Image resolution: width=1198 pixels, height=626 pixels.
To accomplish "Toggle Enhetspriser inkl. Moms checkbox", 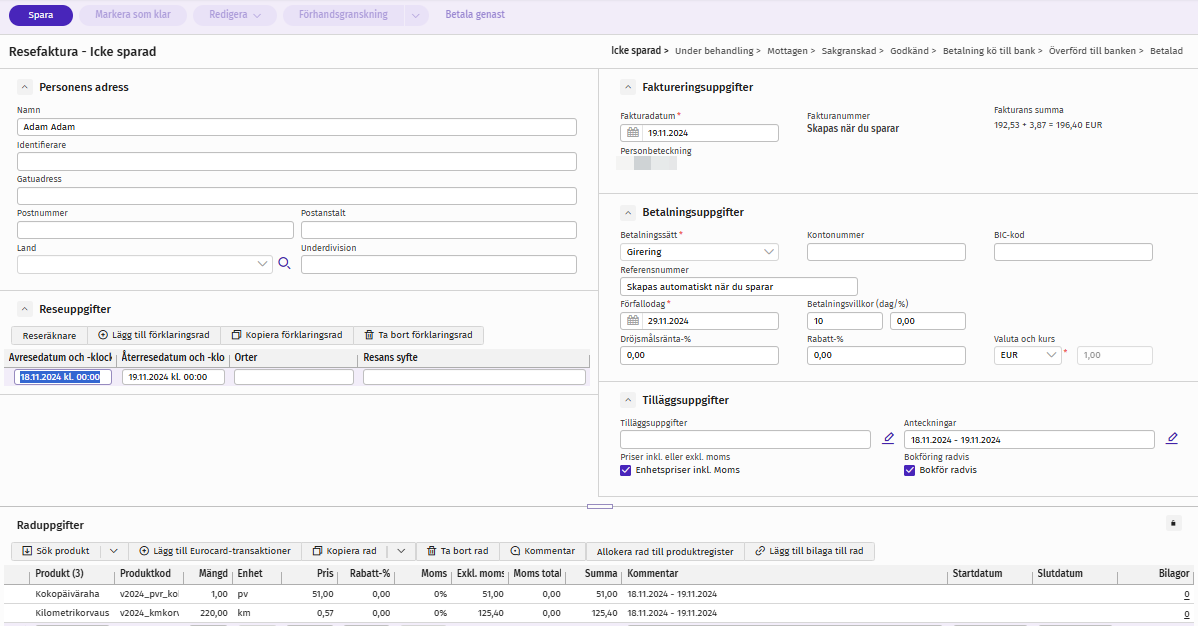I will [626, 470].
